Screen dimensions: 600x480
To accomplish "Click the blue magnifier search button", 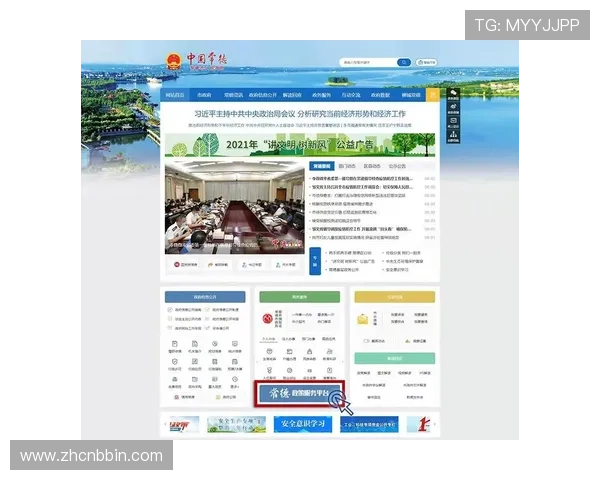I will tap(403, 62).
